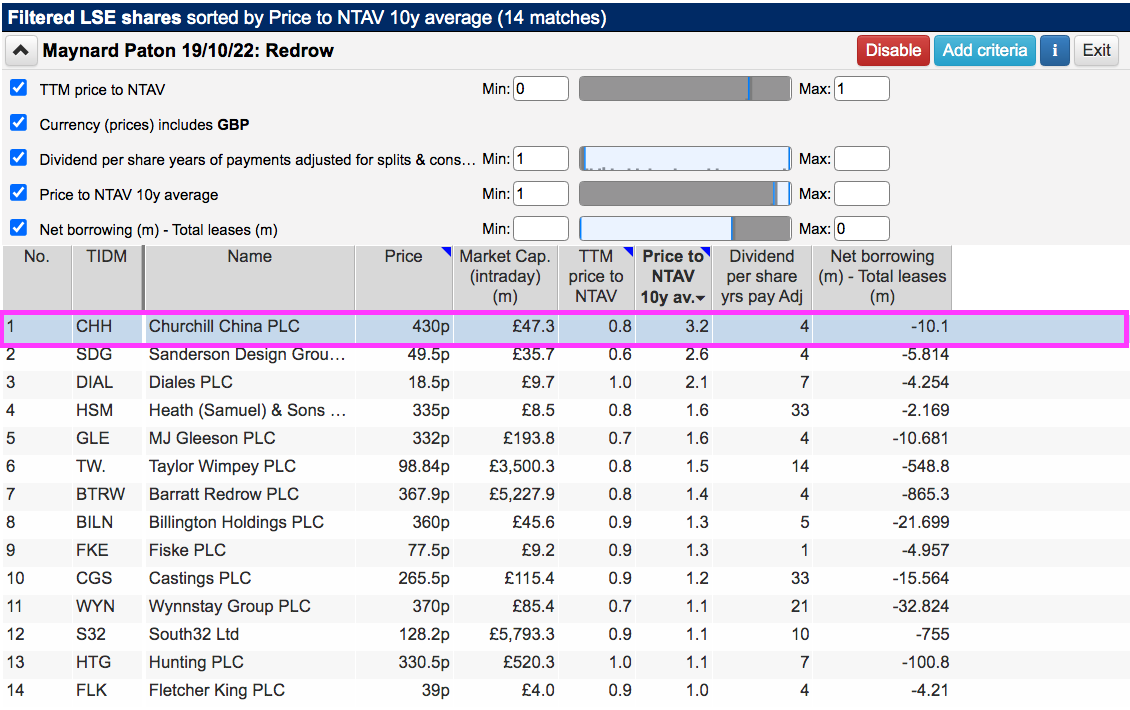This screenshot has height=710, width=1130.
Task: Exit the filter view
Action: pos(1096,50)
